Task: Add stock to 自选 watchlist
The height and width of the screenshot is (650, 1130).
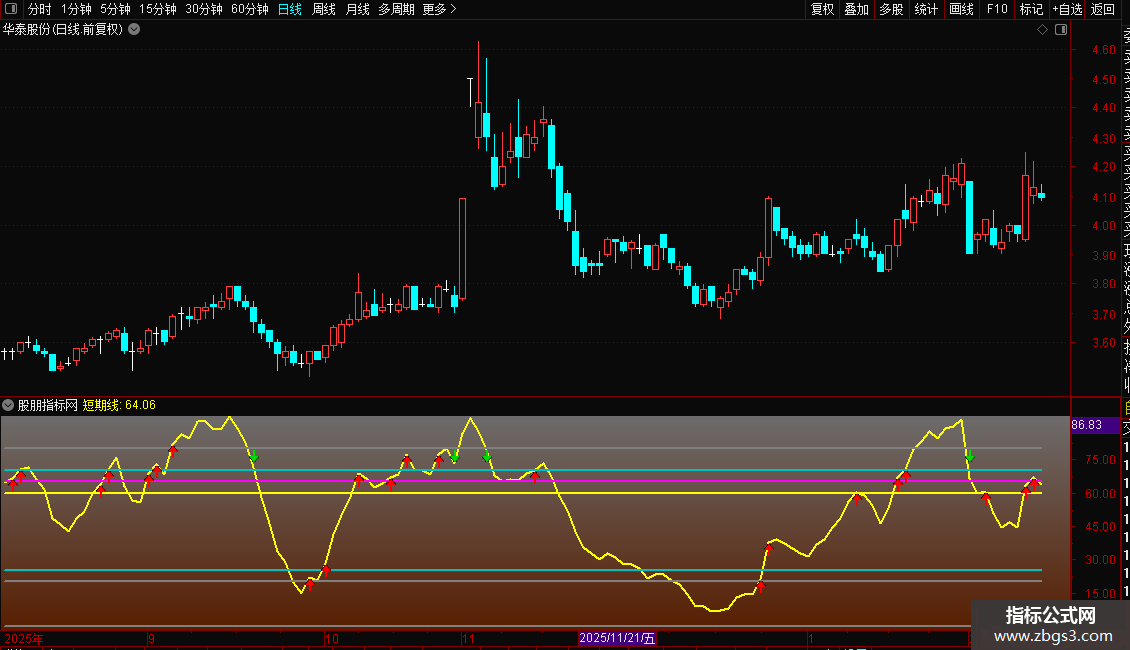Action: (1067, 9)
